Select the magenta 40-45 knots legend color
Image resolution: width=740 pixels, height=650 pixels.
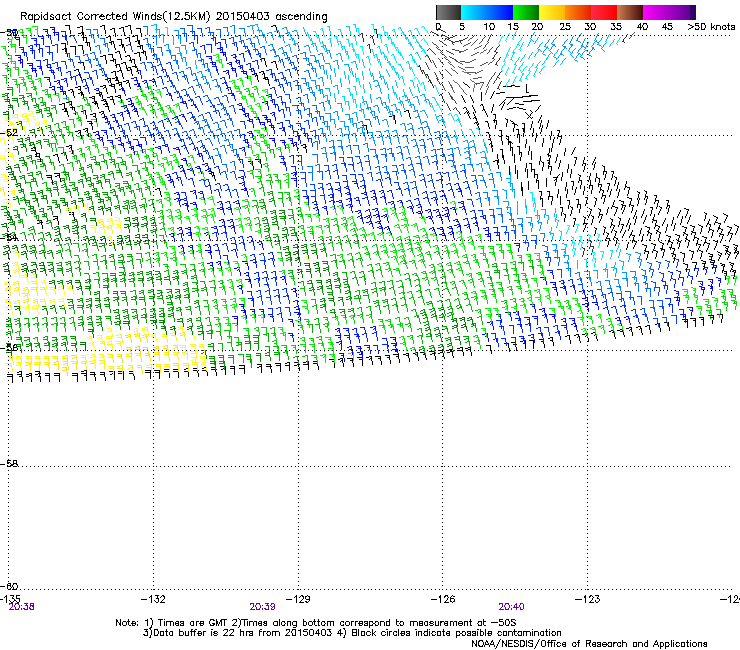[x=656, y=12]
